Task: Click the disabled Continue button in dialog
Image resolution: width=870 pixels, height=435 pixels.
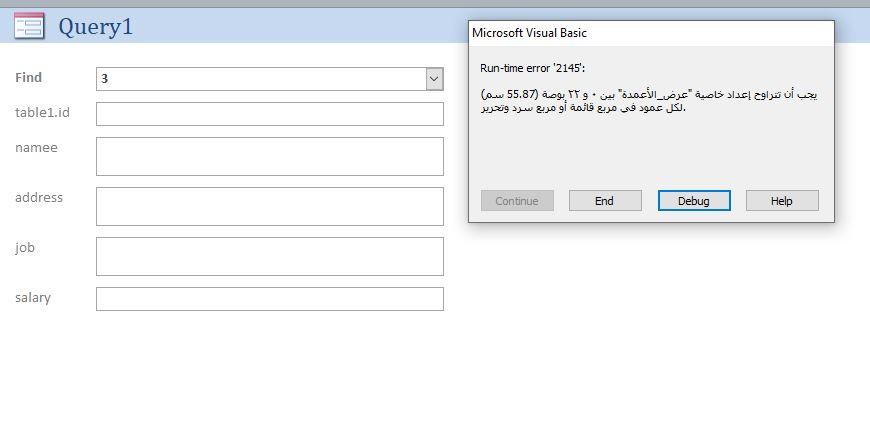Action: [x=517, y=201]
